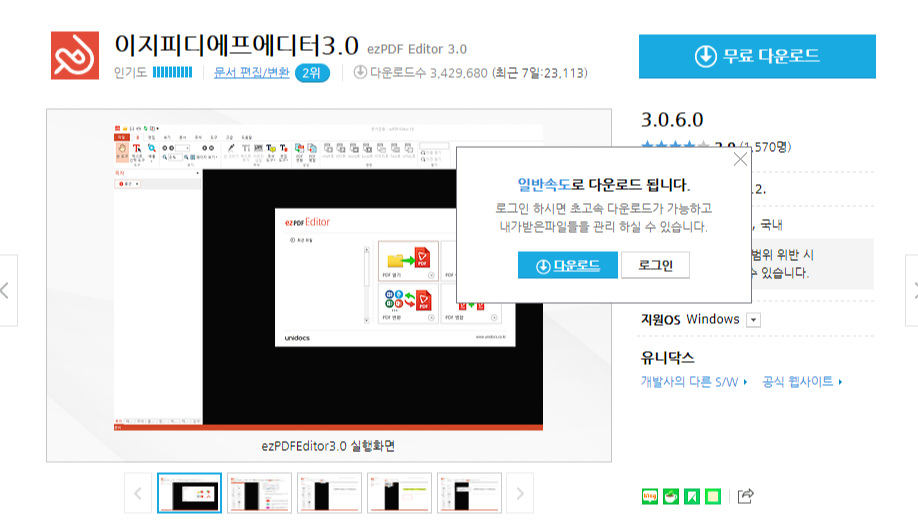The width and height of the screenshot is (918, 527).
Task: Select the first highlighted screenshot thumbnail
Action: point(189,493)
